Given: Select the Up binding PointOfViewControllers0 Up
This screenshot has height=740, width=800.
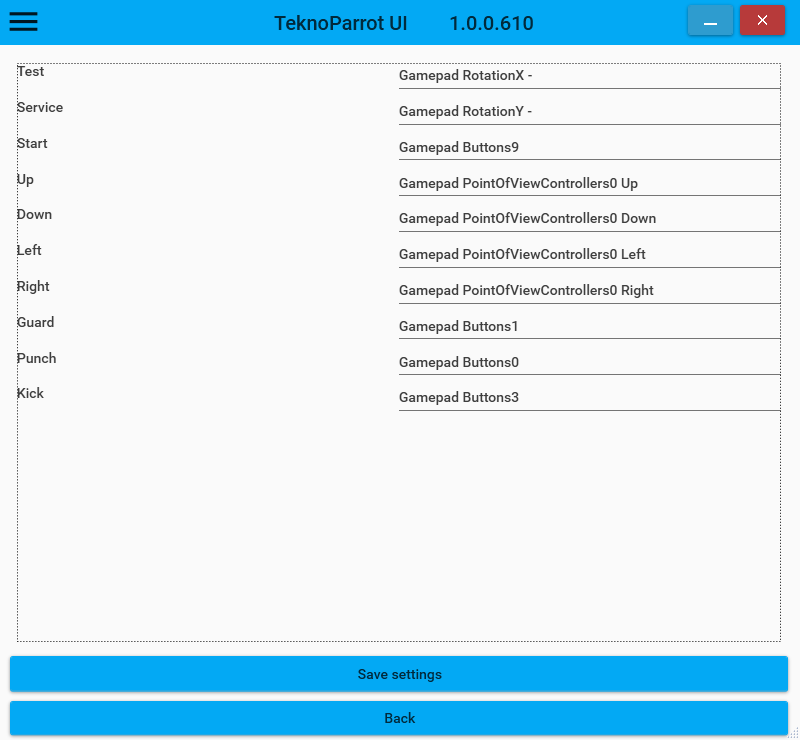Looking at the screenshot, I should (589, 184).
